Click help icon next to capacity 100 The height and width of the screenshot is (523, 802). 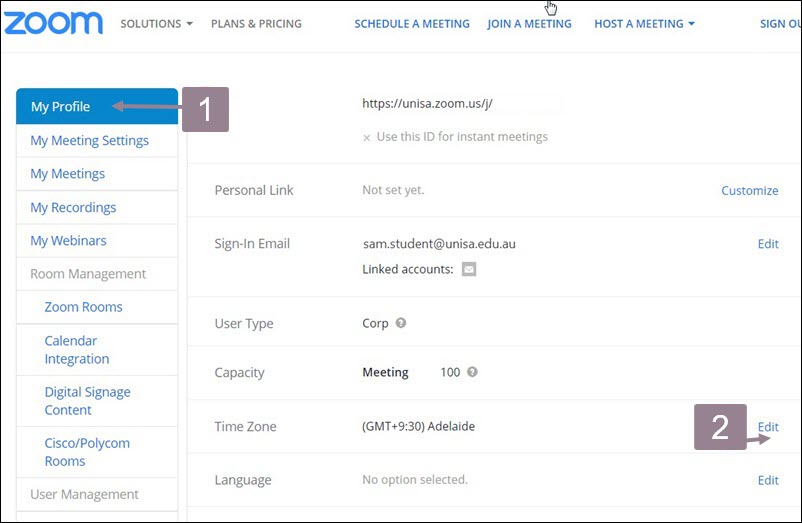(x=472, y=372)
